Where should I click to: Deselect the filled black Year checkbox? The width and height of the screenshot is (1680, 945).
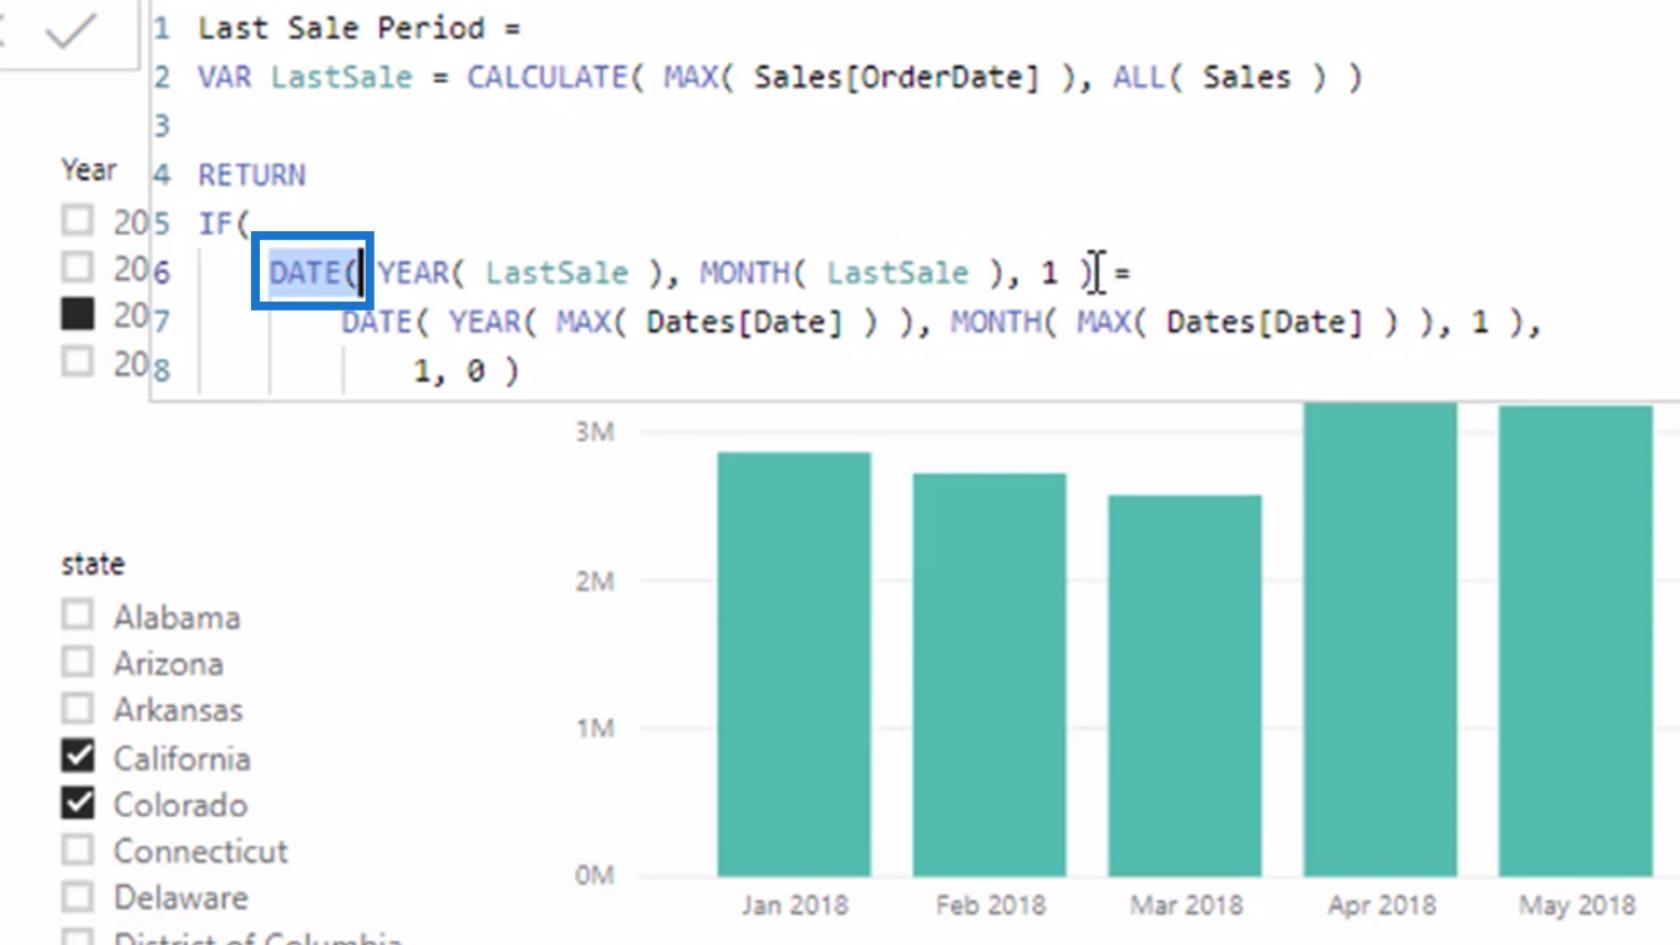(x=78, y=314)
